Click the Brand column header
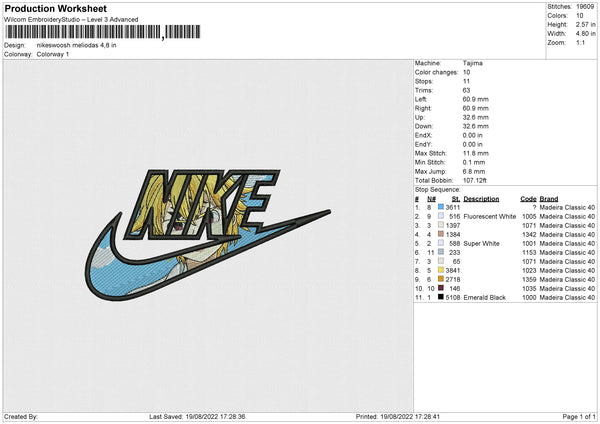 coord(549,199)
